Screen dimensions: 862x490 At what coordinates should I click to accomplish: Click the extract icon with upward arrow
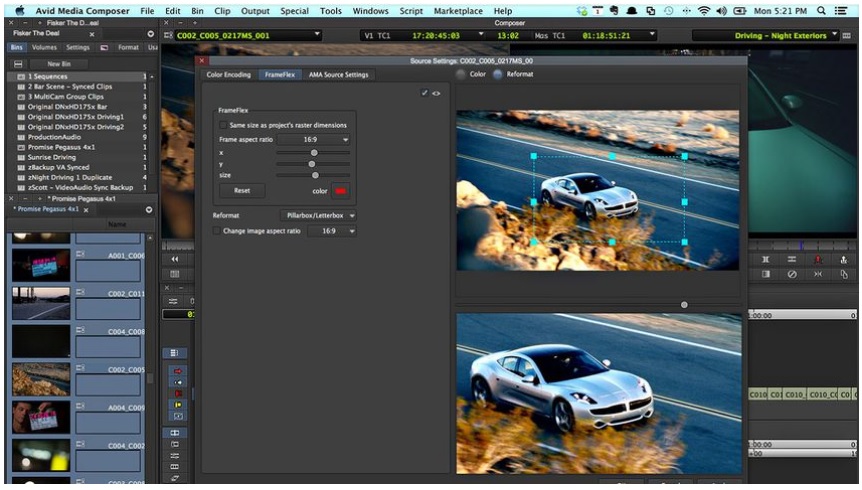(x=843, y=259)
